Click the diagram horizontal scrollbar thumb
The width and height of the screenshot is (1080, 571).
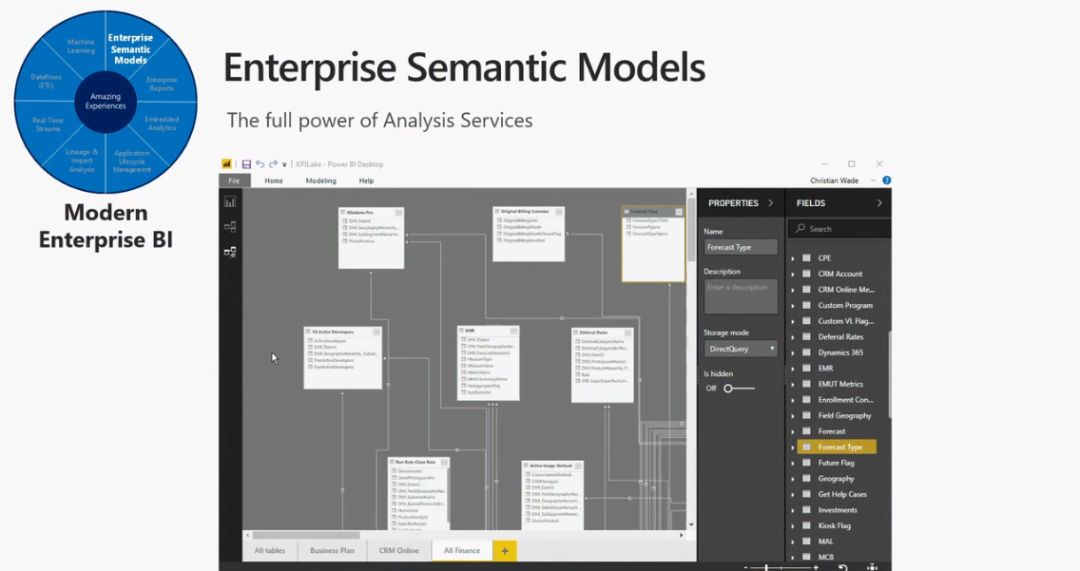tap(307, 534)
